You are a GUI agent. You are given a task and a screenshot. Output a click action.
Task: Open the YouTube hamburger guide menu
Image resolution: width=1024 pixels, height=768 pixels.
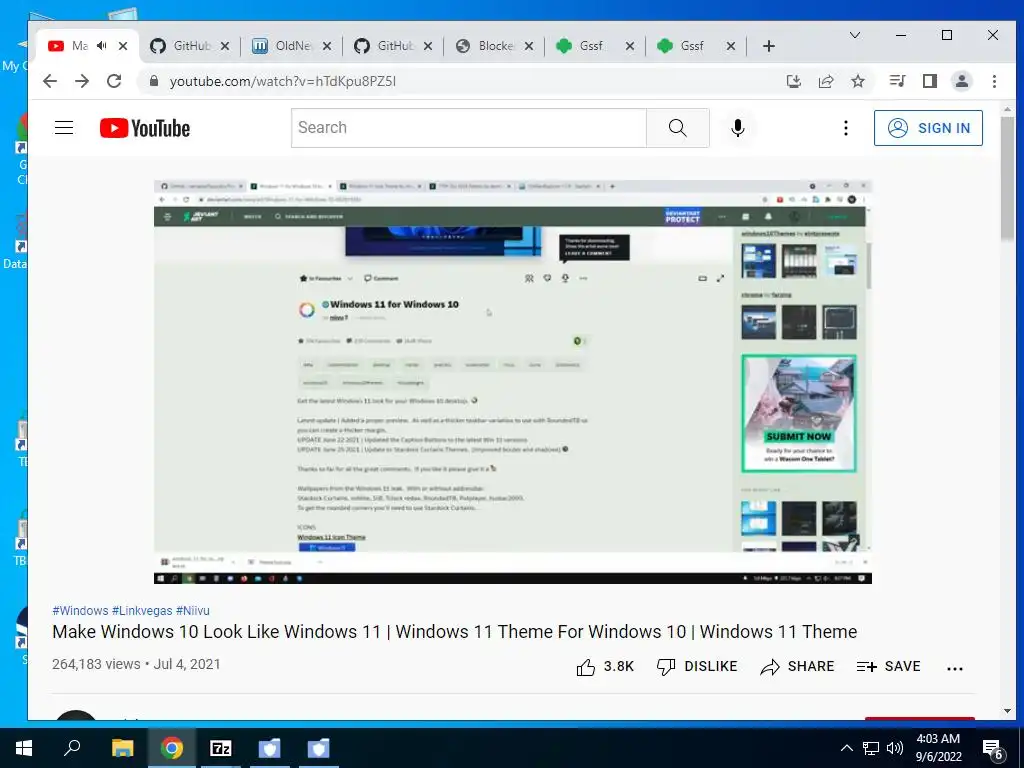coord(64,127)
